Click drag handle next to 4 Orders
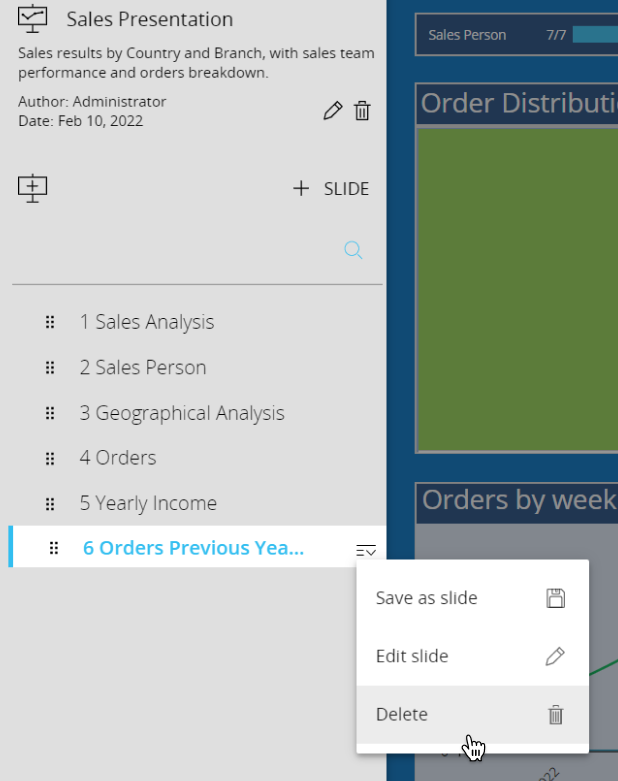The height and width of the screenshot is (781, 618). click(50, 458)
